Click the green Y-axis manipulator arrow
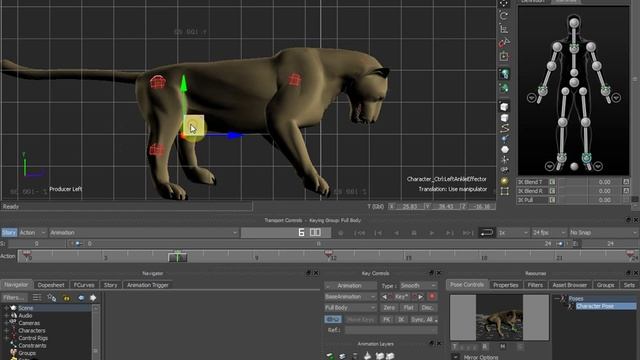640x360 pixels. click(x=184, y=83)
